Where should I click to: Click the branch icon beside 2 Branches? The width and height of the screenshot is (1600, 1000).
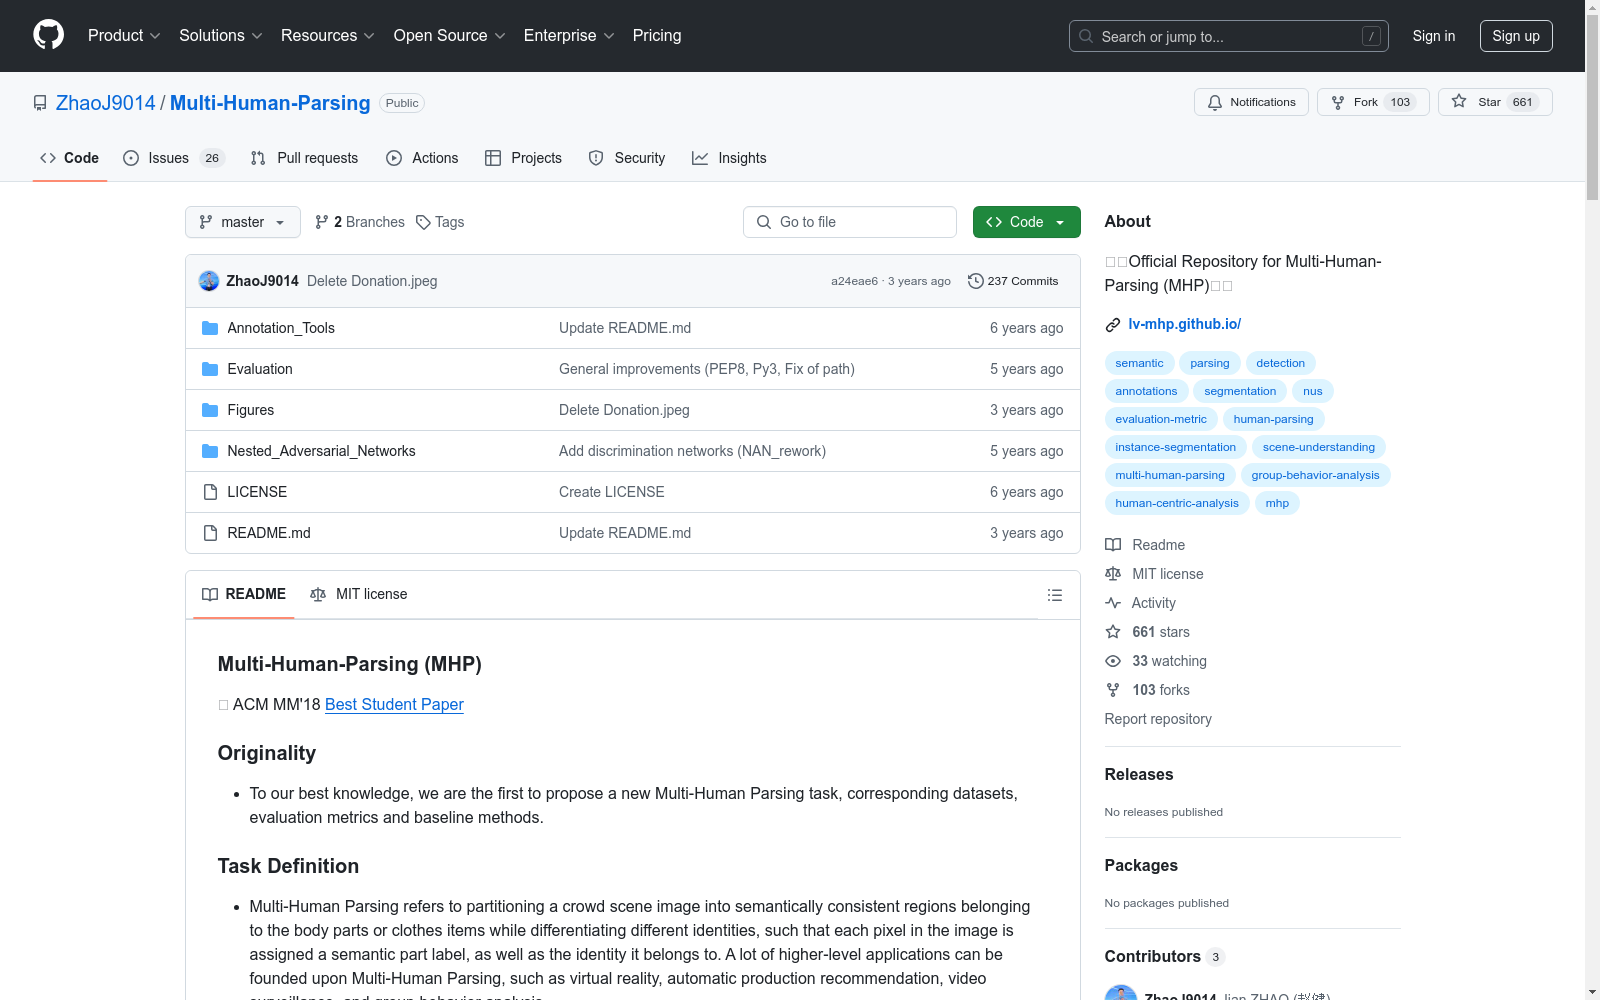click(322, 222)
